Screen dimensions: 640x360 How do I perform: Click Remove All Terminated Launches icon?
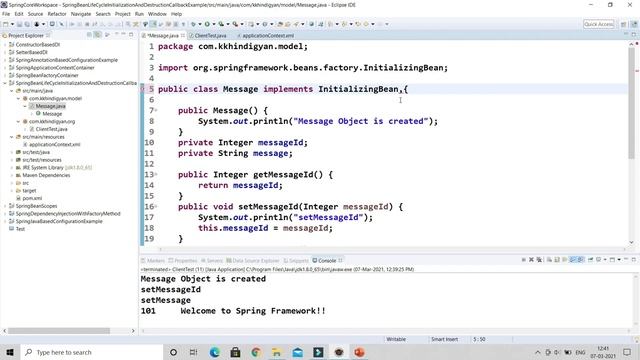point(539,260)
